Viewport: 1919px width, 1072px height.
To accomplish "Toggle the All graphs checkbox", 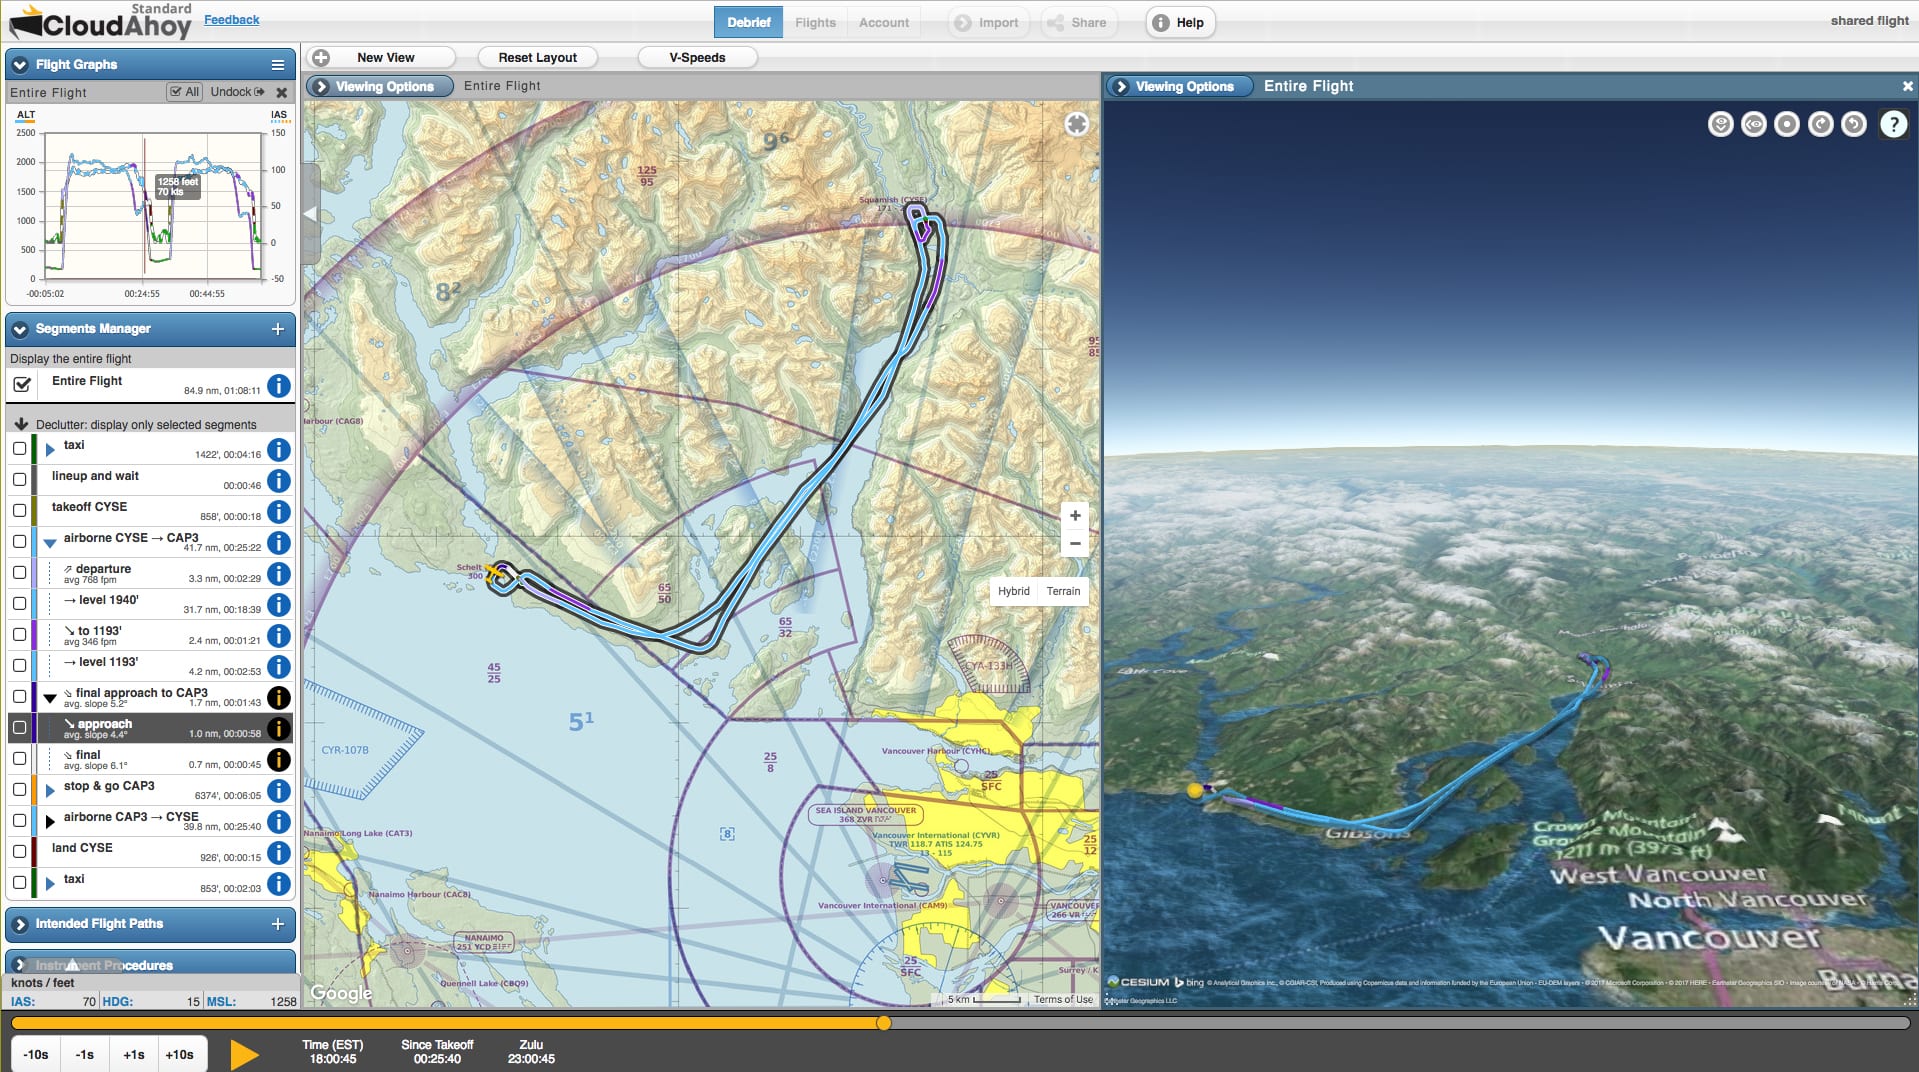I will [176, 92].
